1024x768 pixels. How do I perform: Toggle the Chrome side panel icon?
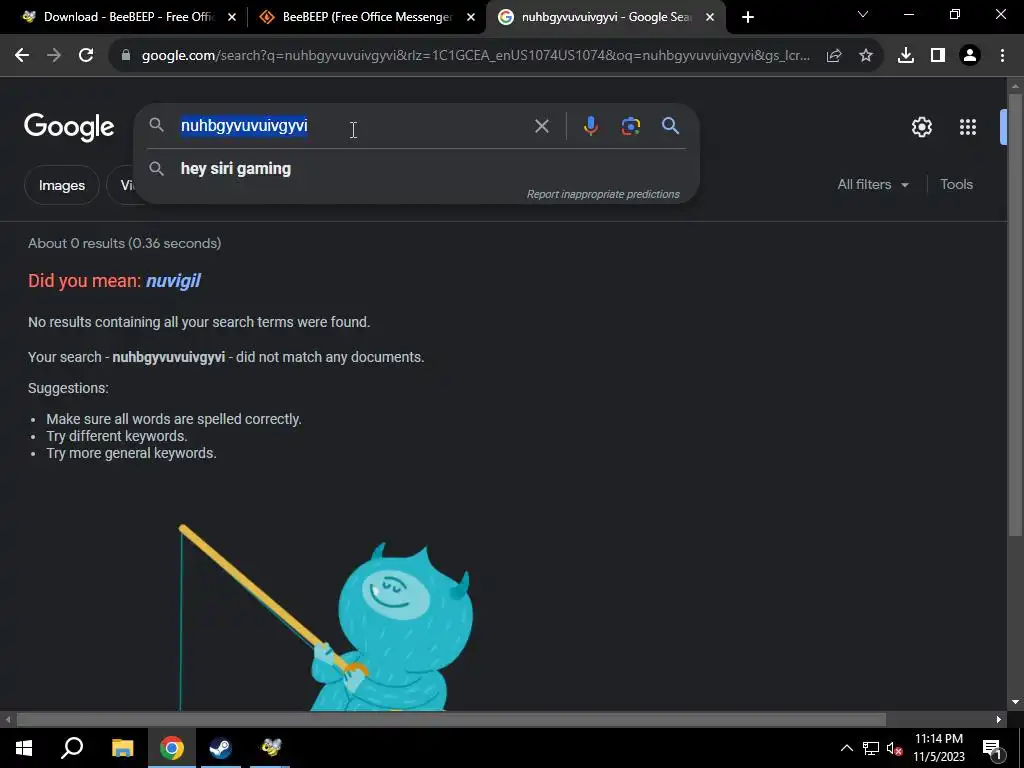pyautogui.click(x=938, y=56)
